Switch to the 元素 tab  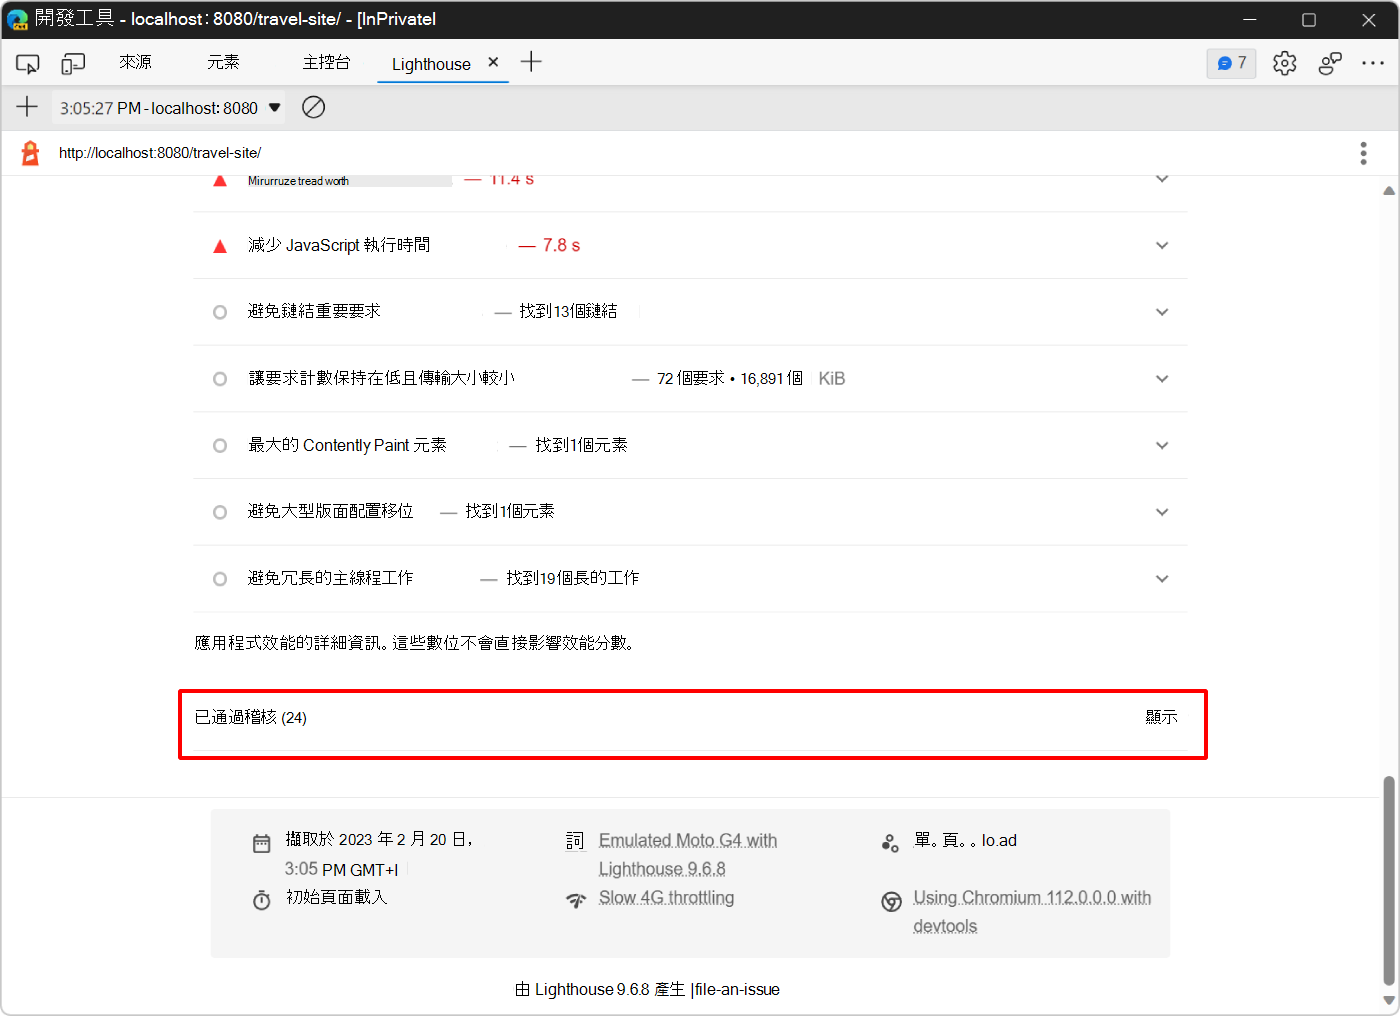(223, 63)
